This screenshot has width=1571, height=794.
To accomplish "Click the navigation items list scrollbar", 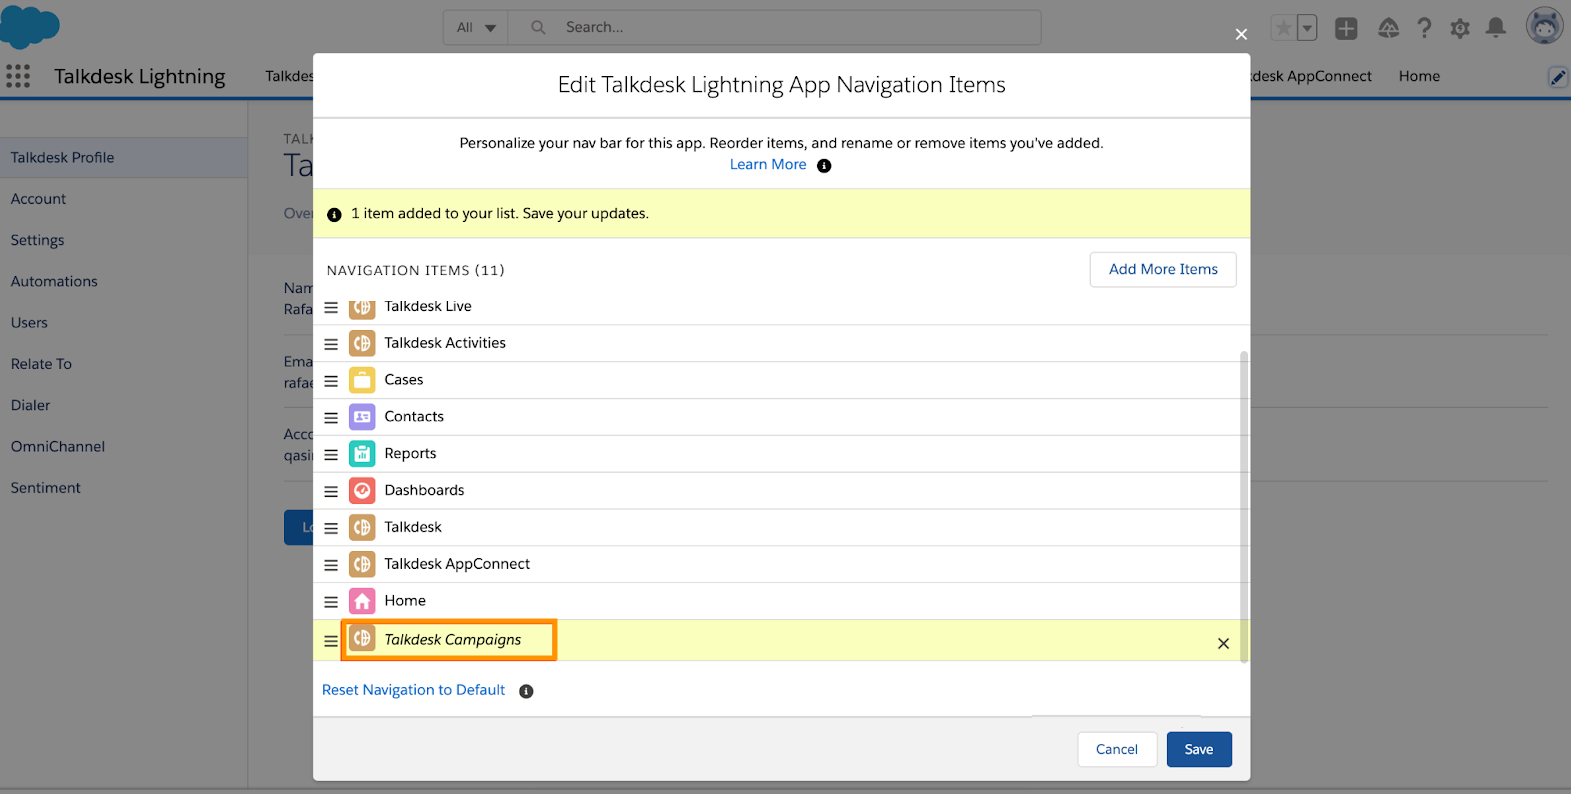I will pos(1244,506).
